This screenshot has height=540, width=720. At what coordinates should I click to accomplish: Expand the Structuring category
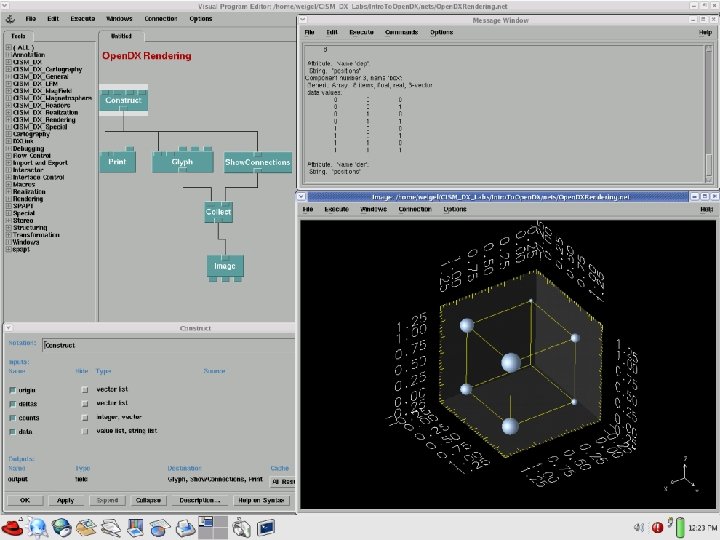8,227
